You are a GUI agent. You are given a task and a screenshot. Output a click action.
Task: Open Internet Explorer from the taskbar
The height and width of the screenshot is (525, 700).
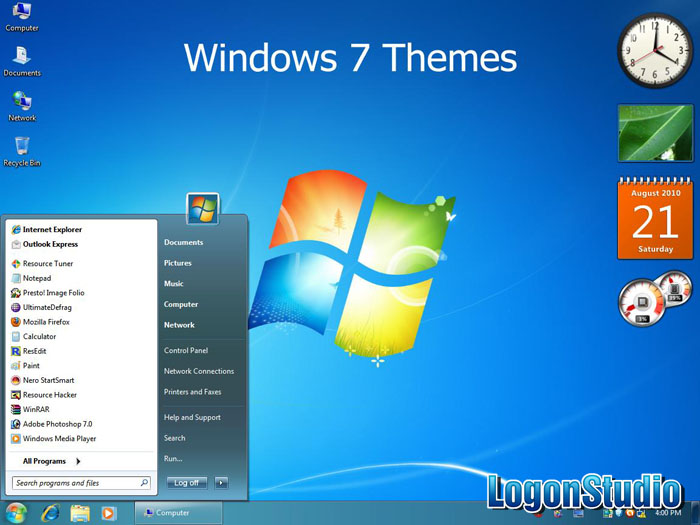coord(50,513)
